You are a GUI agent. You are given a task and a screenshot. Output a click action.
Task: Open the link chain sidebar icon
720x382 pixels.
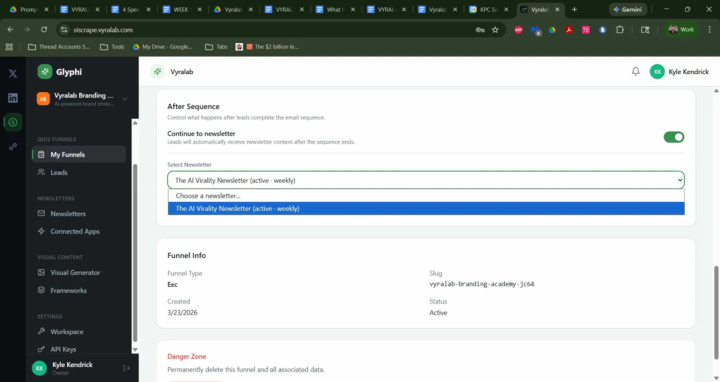pos(13,146)
